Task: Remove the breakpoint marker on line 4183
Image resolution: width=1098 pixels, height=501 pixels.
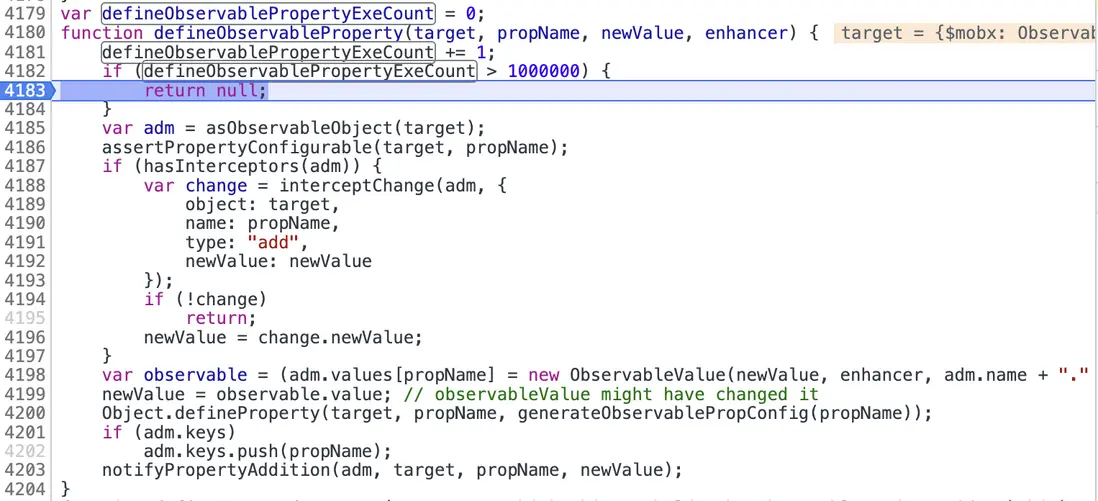Action: pyautogui.click(x=26, y=90)
